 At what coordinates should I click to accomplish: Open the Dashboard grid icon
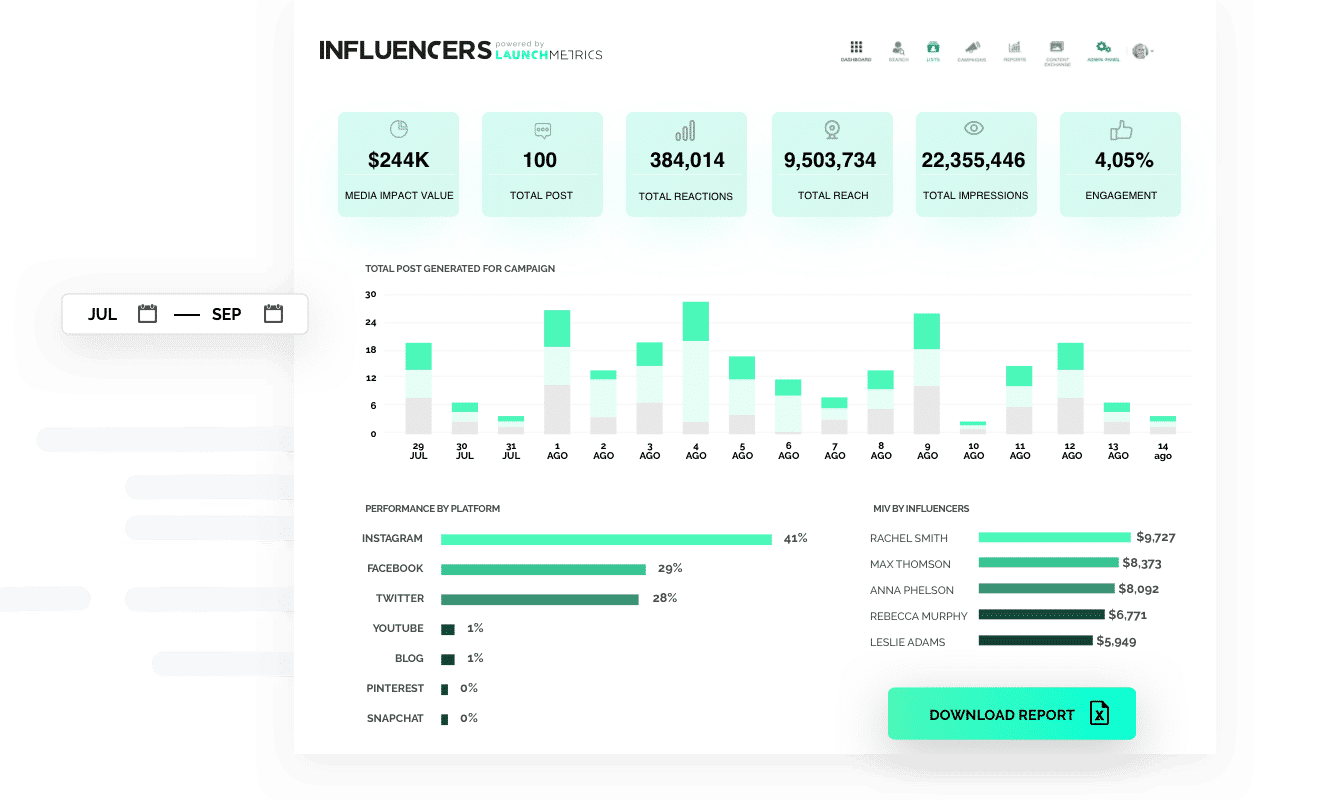(x=857, y=47)
